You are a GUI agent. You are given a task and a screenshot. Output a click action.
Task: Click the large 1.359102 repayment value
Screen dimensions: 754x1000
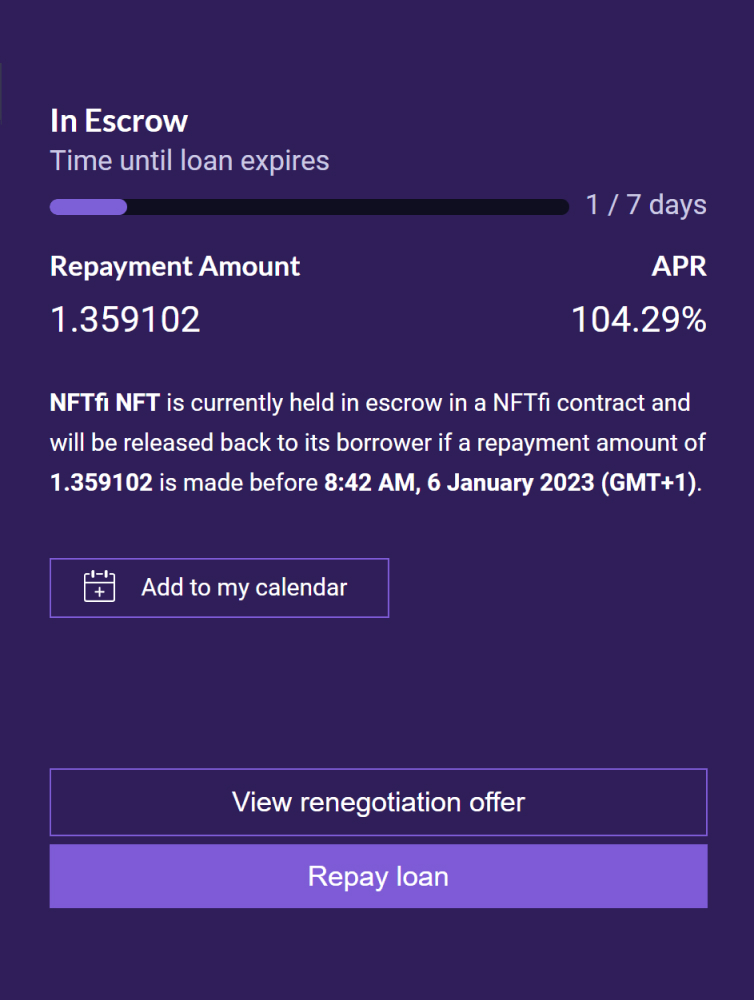(125, 320)
